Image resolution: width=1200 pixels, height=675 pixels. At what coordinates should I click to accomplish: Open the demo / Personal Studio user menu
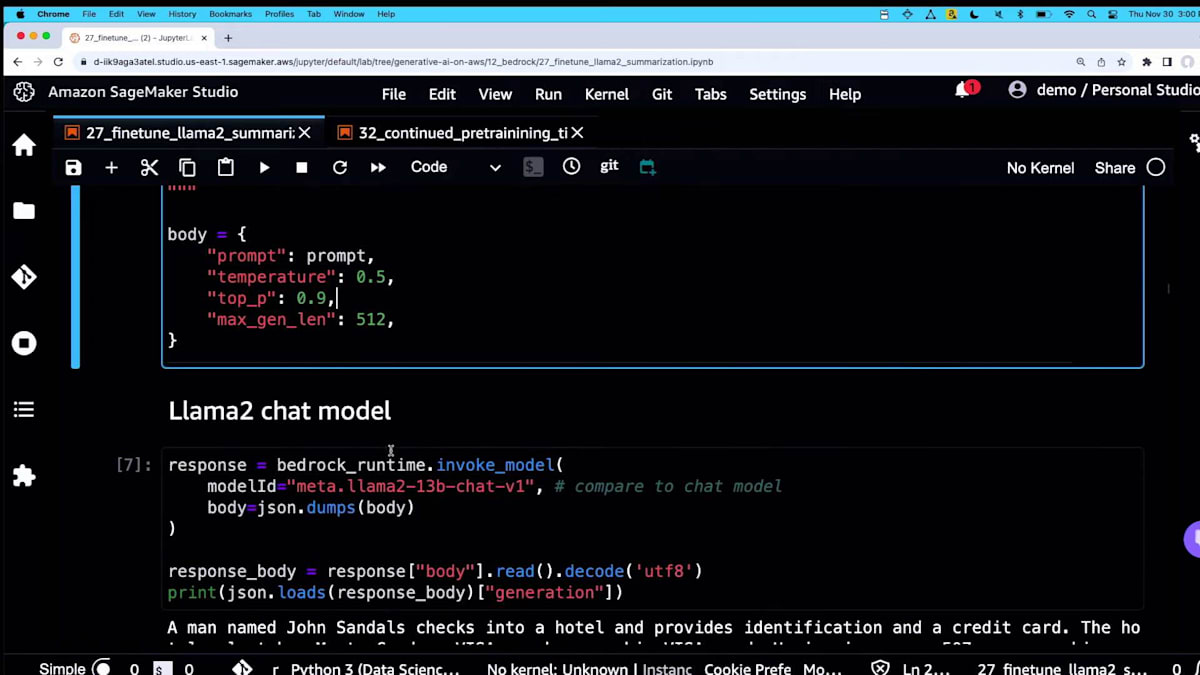click(1103, 90)
